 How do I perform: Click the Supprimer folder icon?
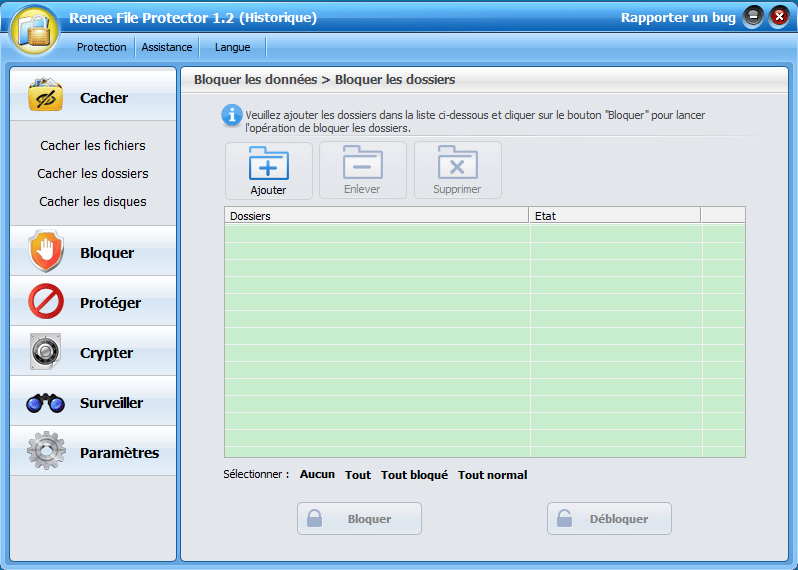pyautogui.click(x=457, y=163)
